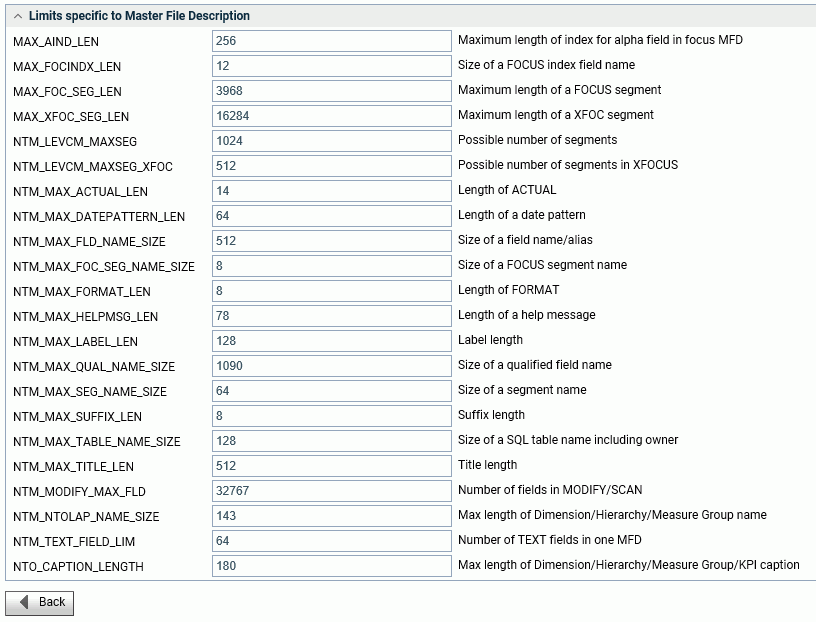The width and height of the screenshot is (816, 622).
Task: Click the NTM_MAX_SEG_NAME_SIZE input box
Action: coord(332,391)
